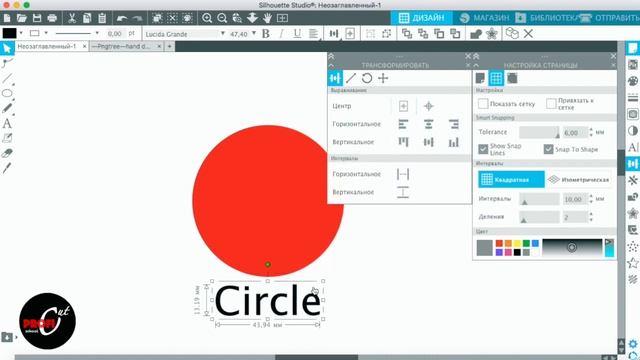Open the fill color dropdown arrow
The height and width of the screenshot is (360, 640).
21,33
